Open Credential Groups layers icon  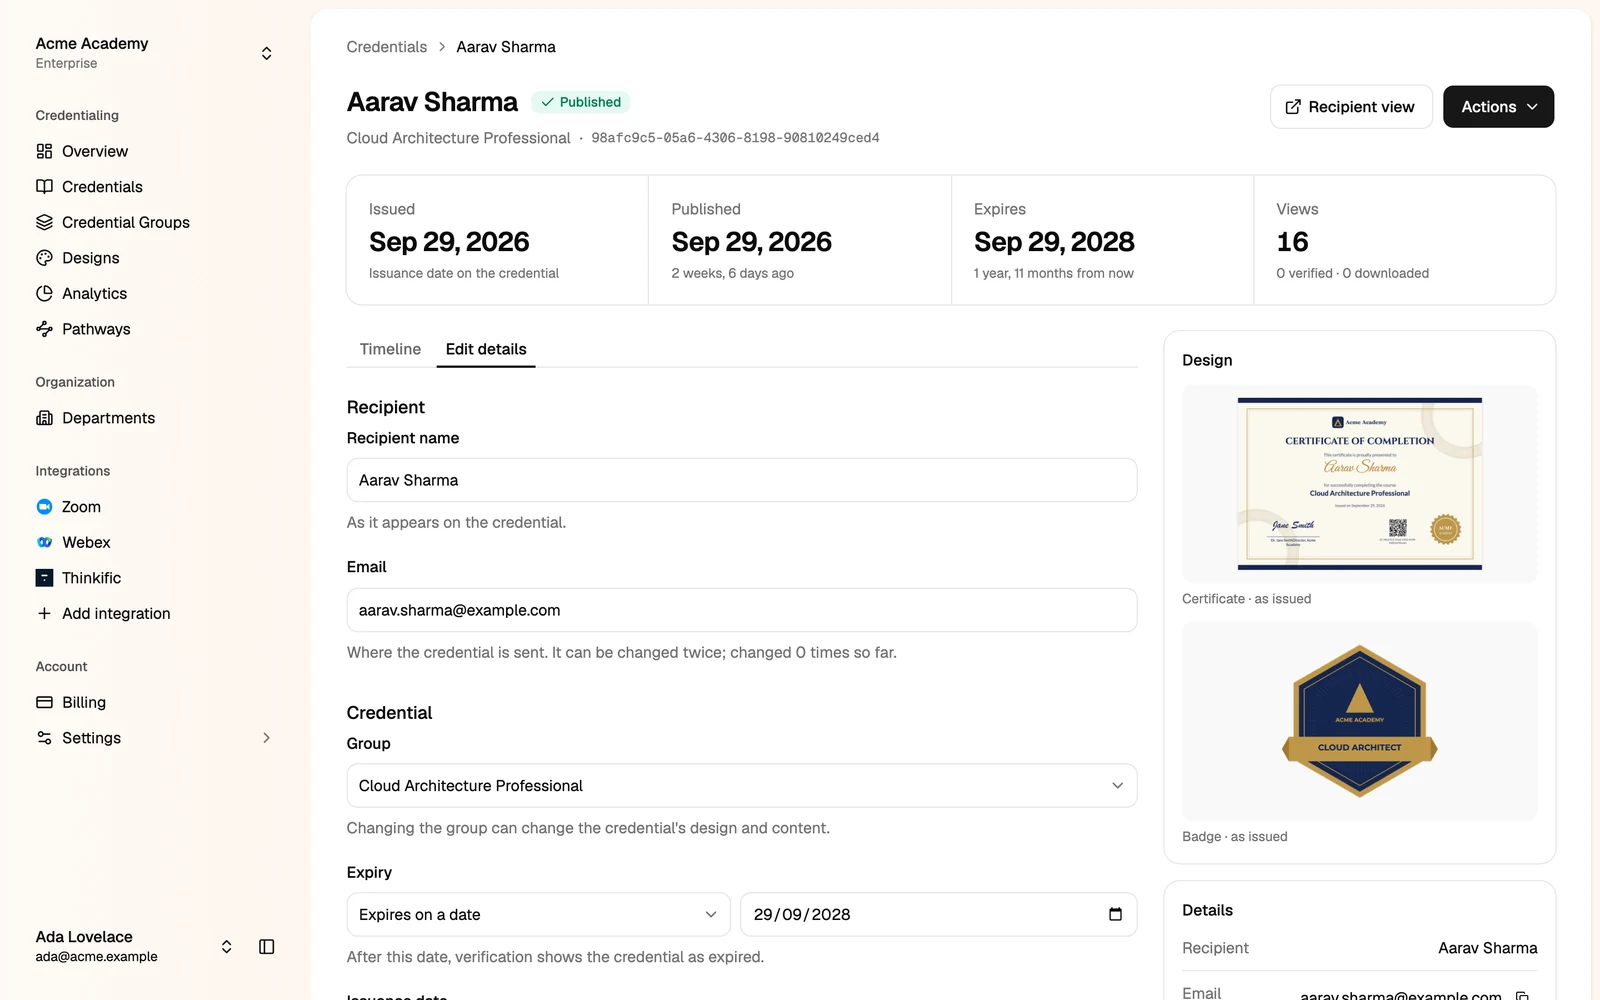pos(44,222)
